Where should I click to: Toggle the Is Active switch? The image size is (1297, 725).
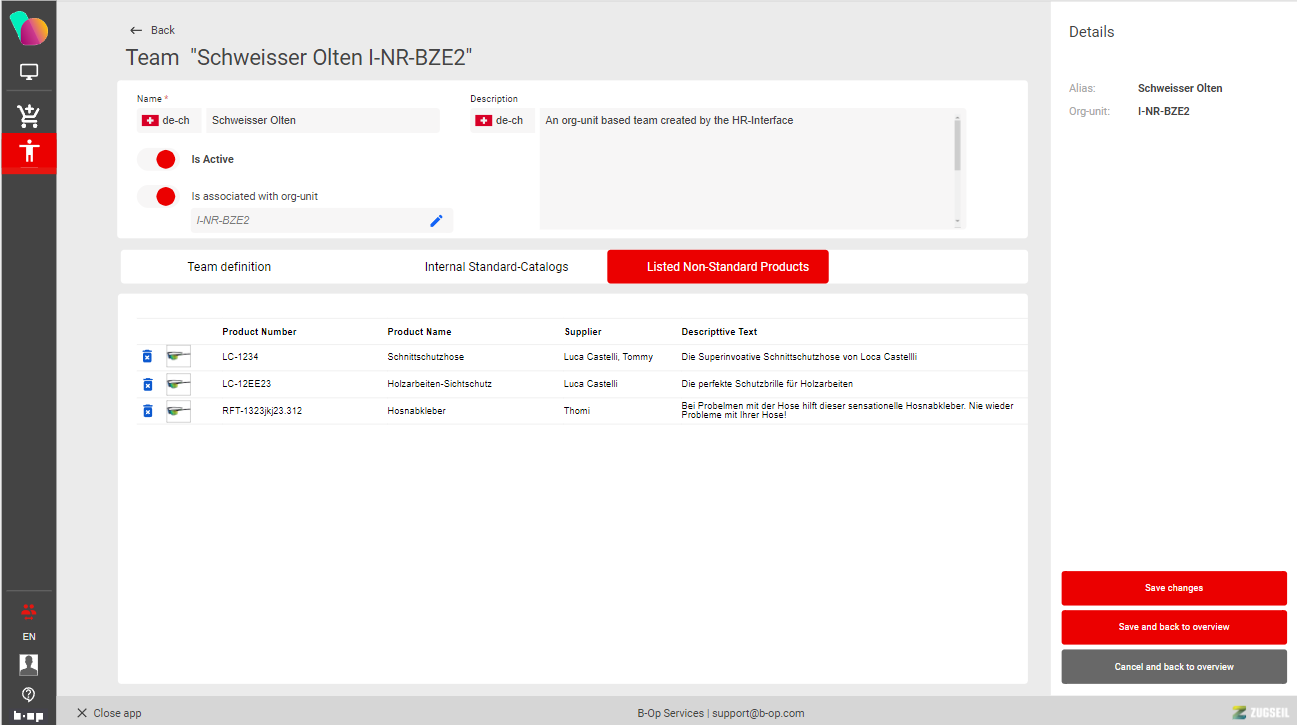[157, 160]
